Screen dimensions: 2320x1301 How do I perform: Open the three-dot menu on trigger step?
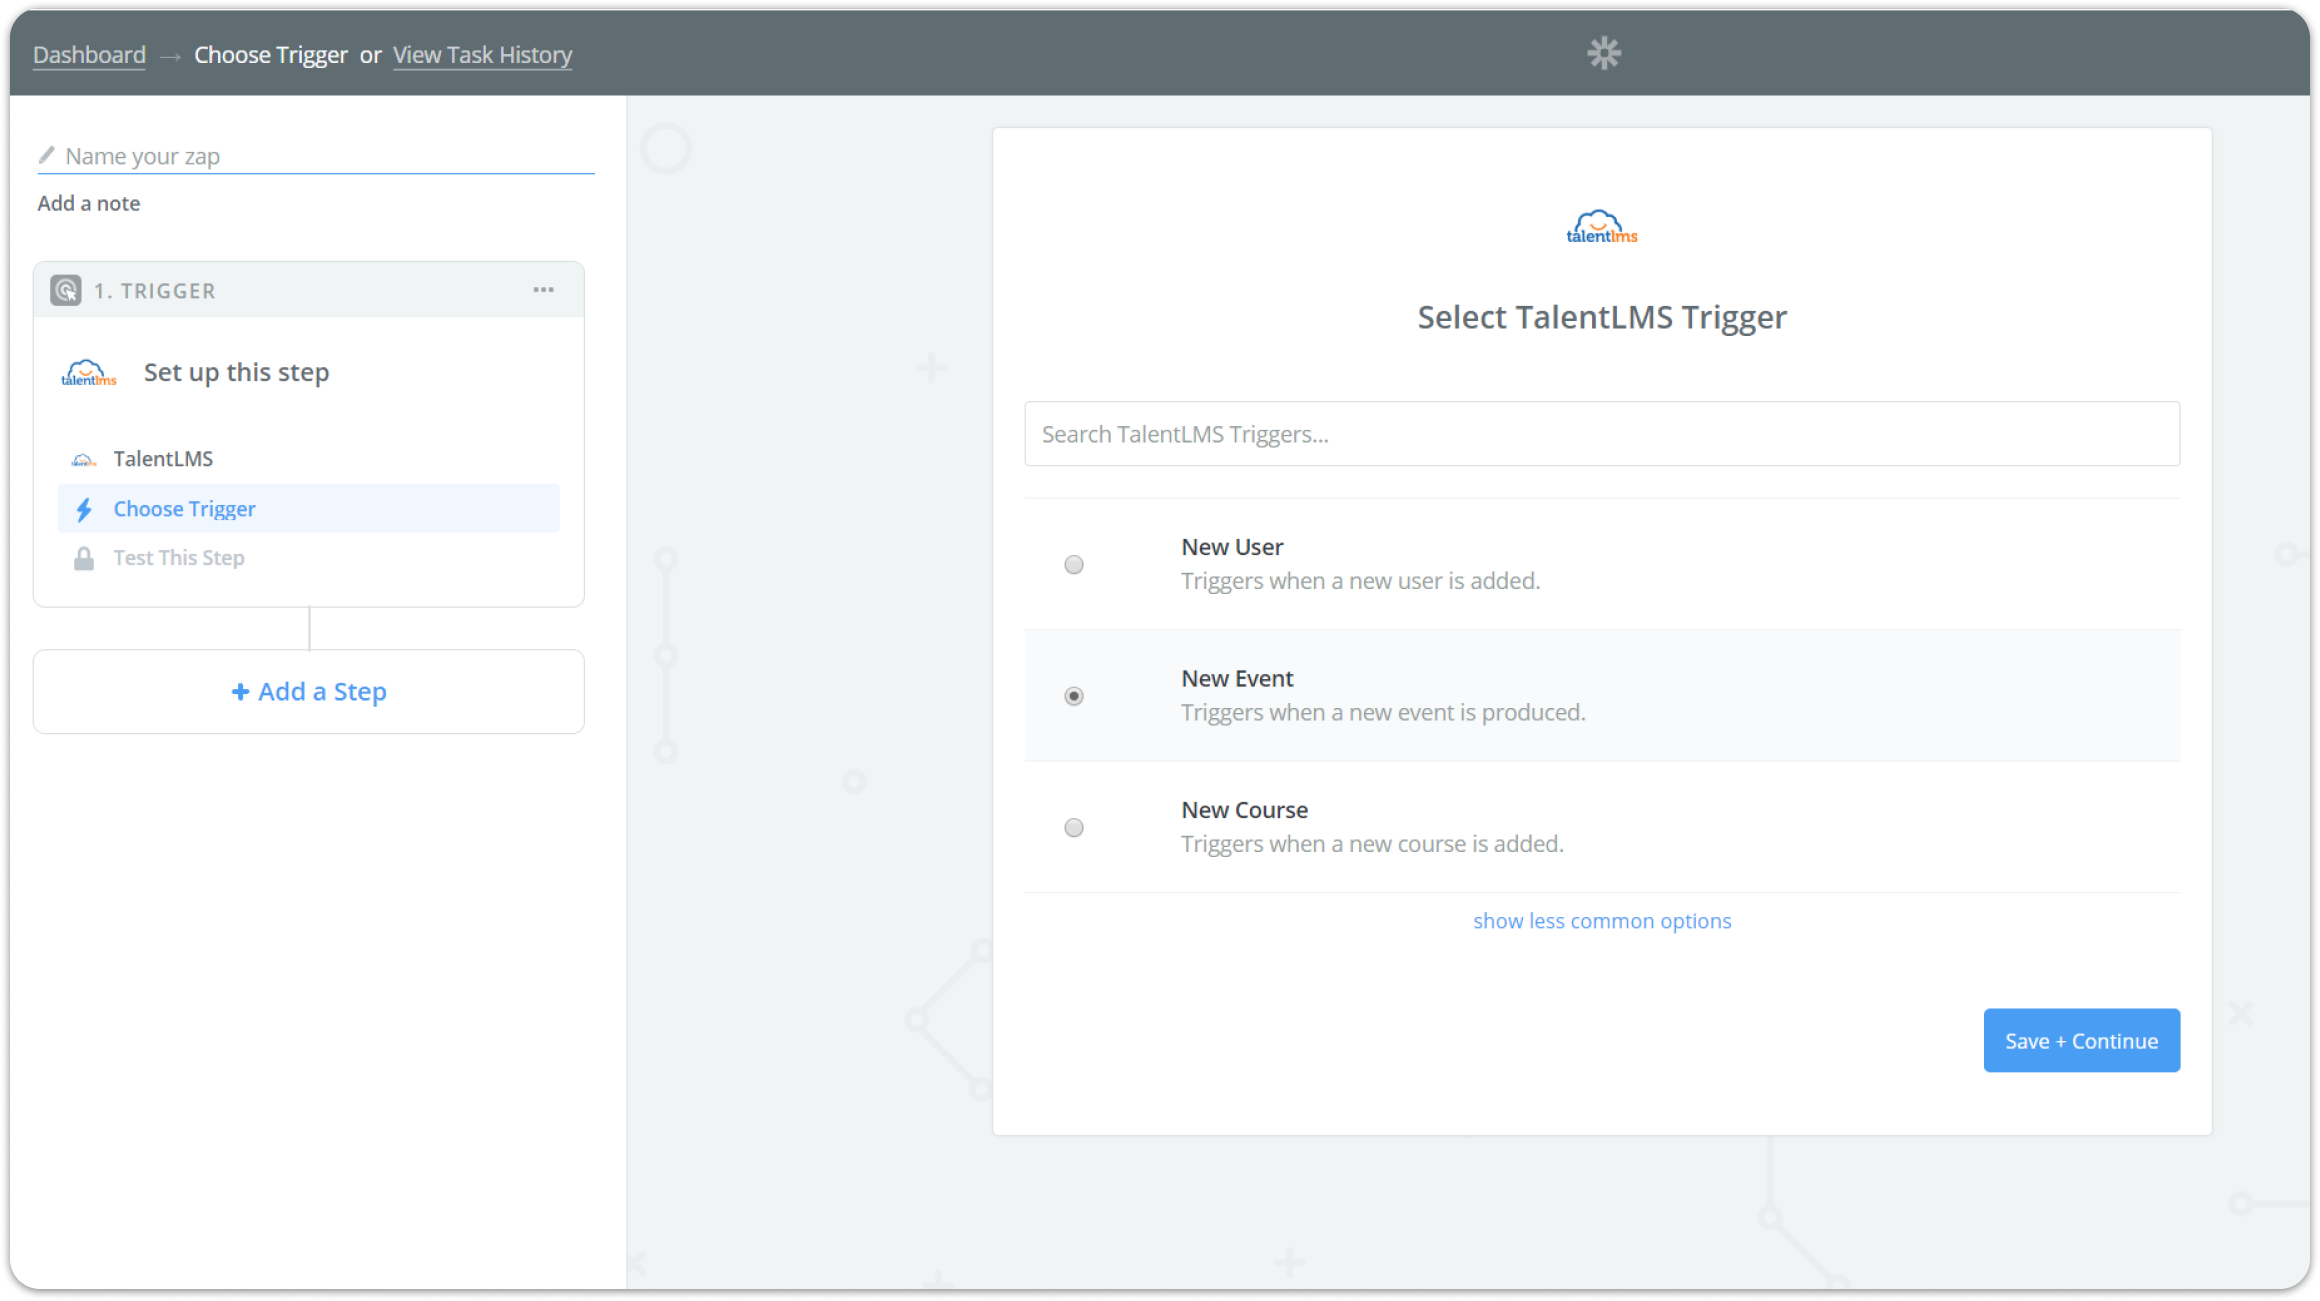pyautogui.click(x=543, y=290)
